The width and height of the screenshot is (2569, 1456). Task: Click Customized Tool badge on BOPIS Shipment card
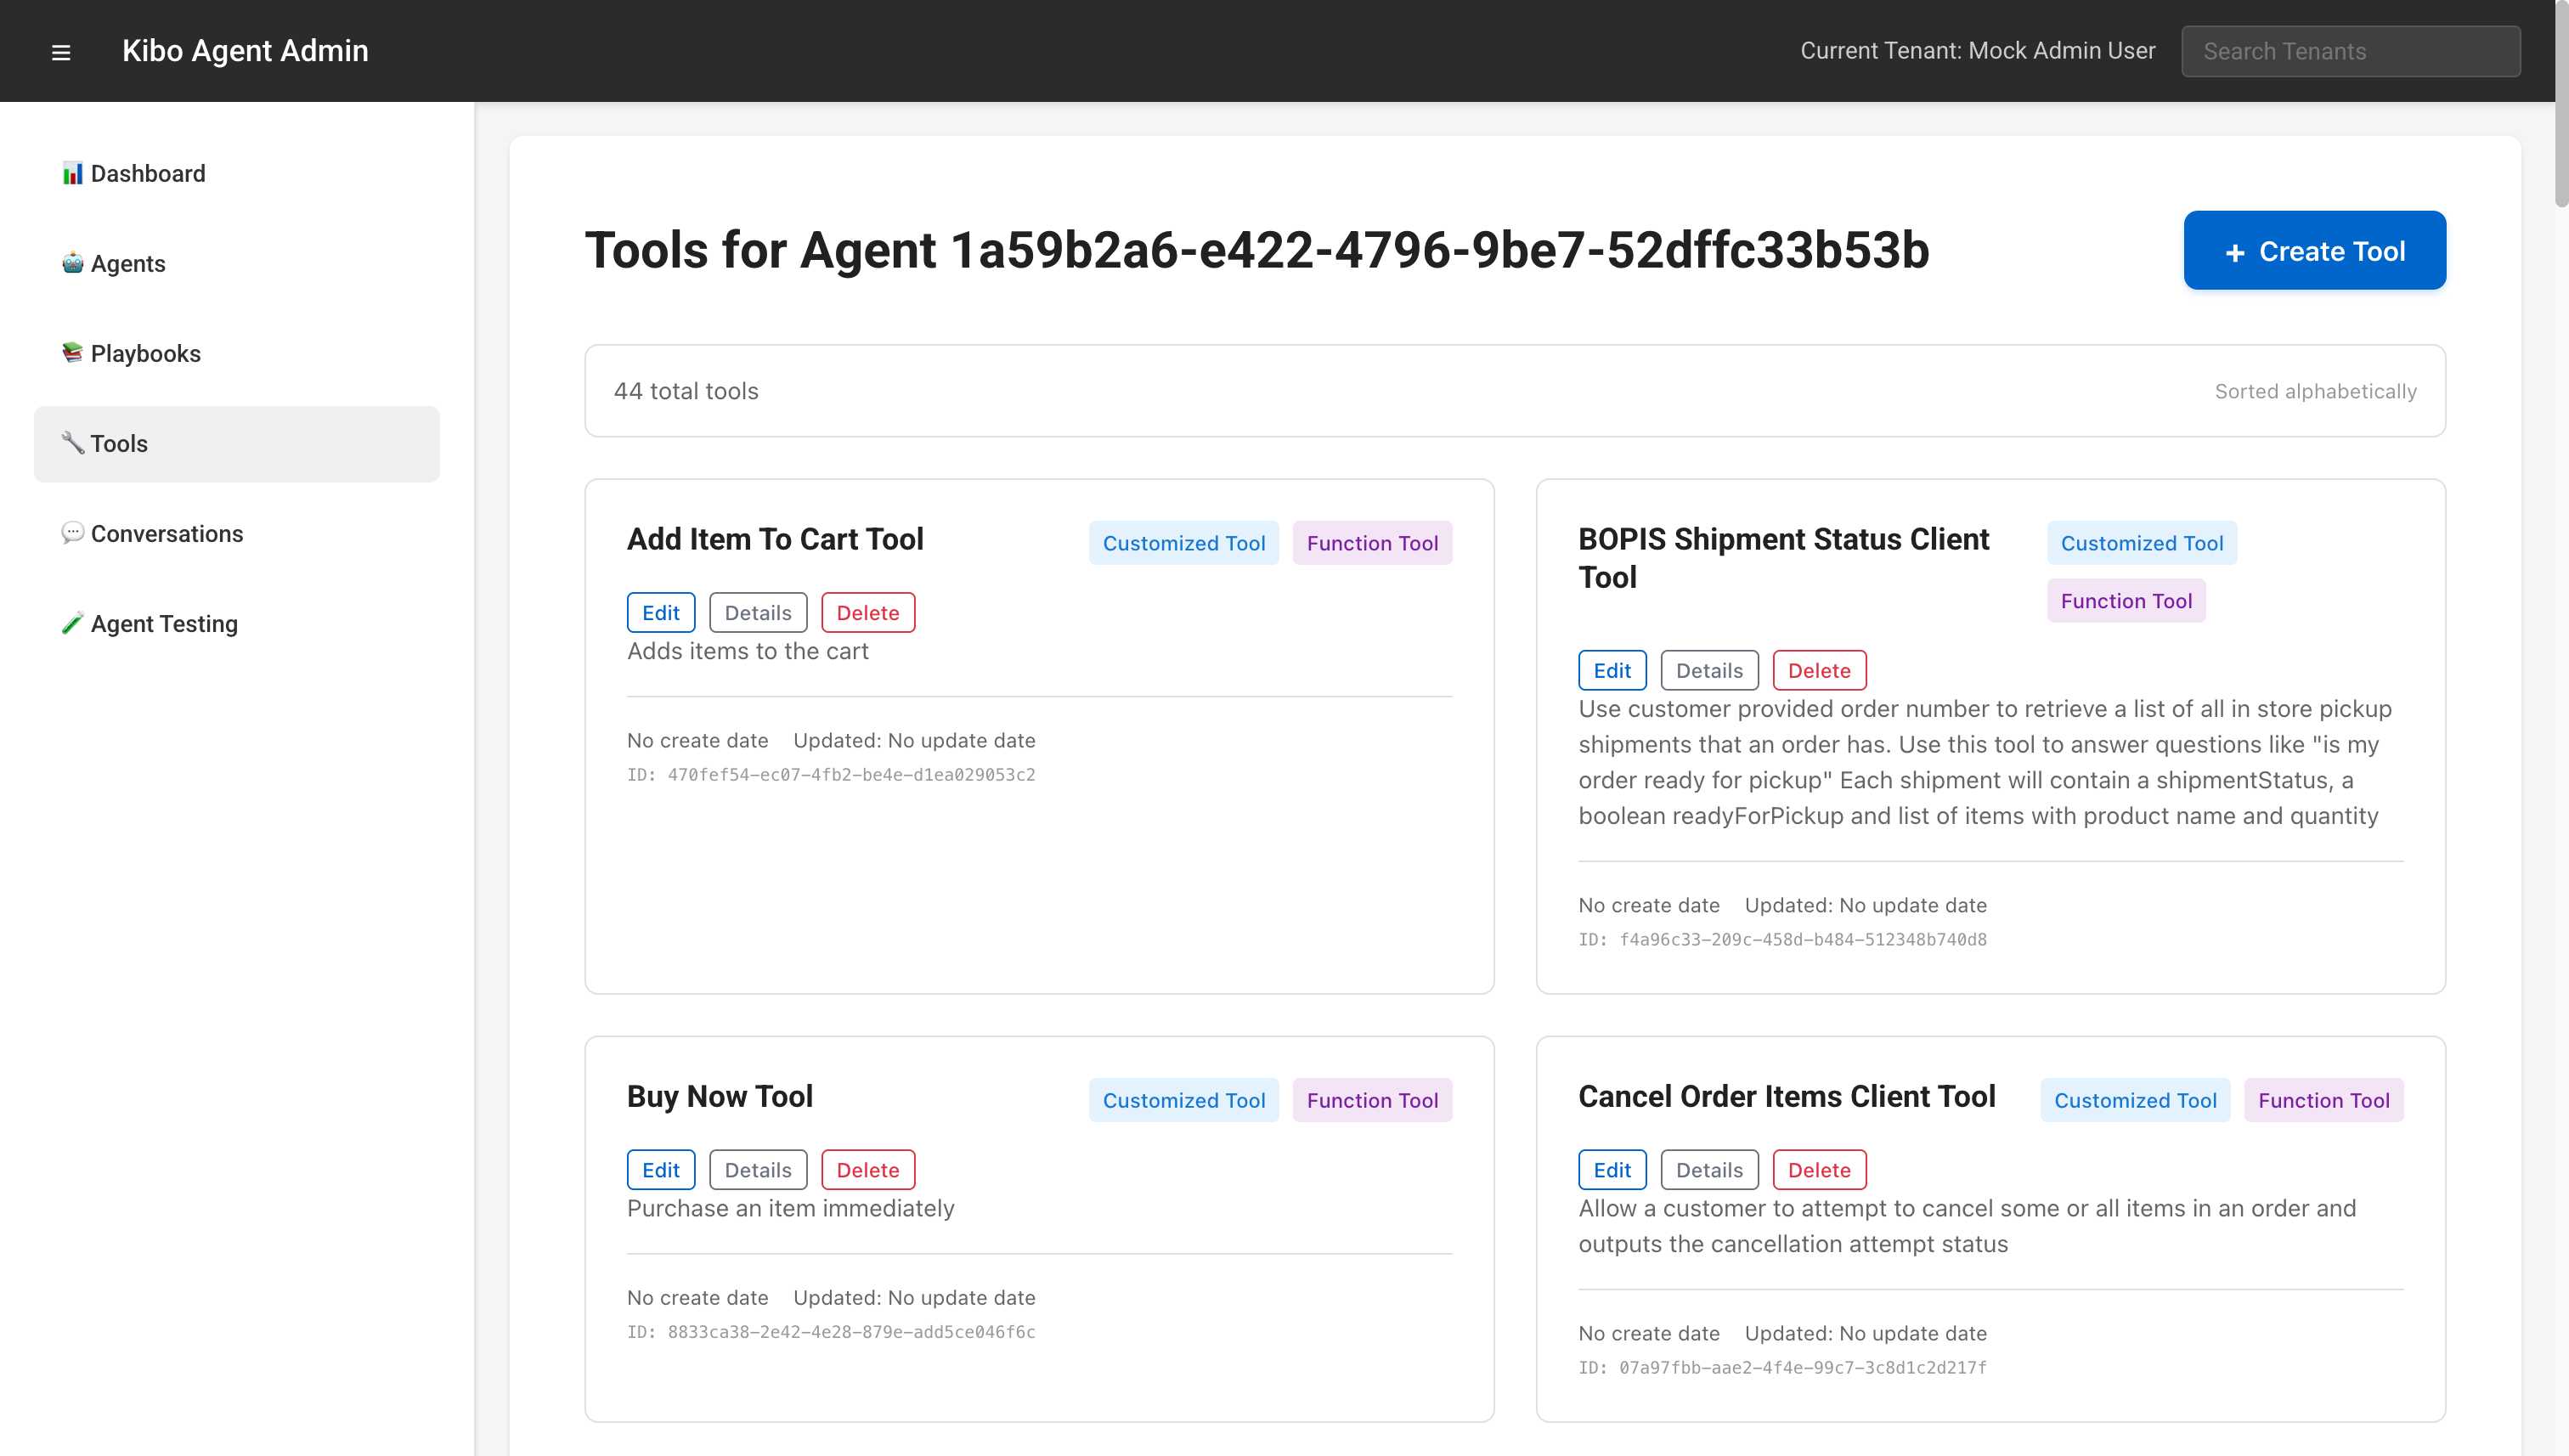pos(2142,543)
